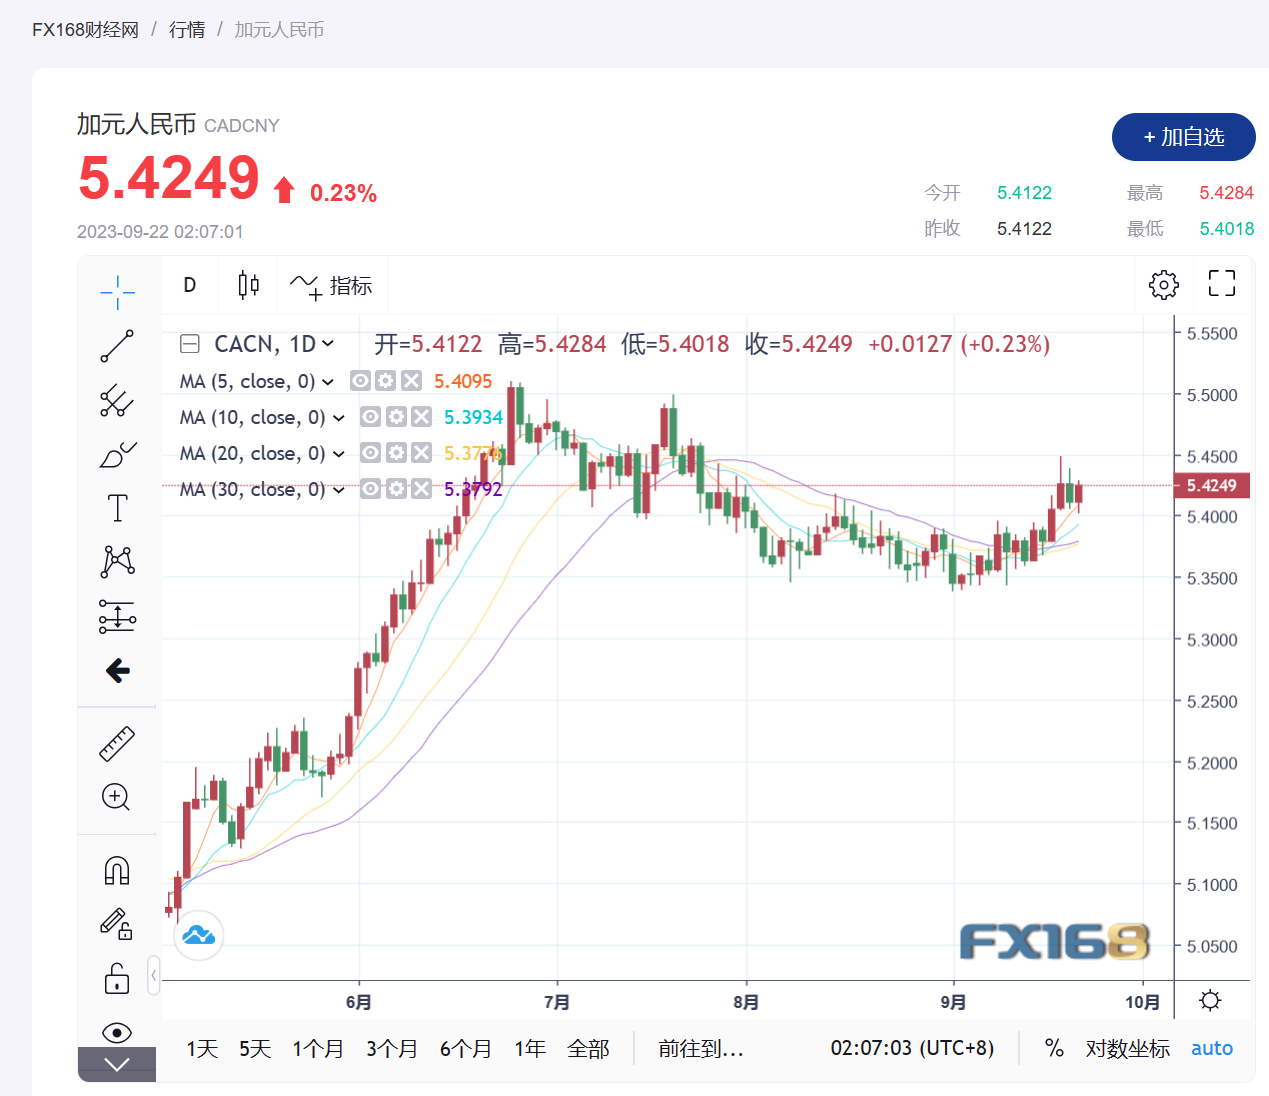
Task: Open the 指标 indicators menu
Action: [332, 286]
